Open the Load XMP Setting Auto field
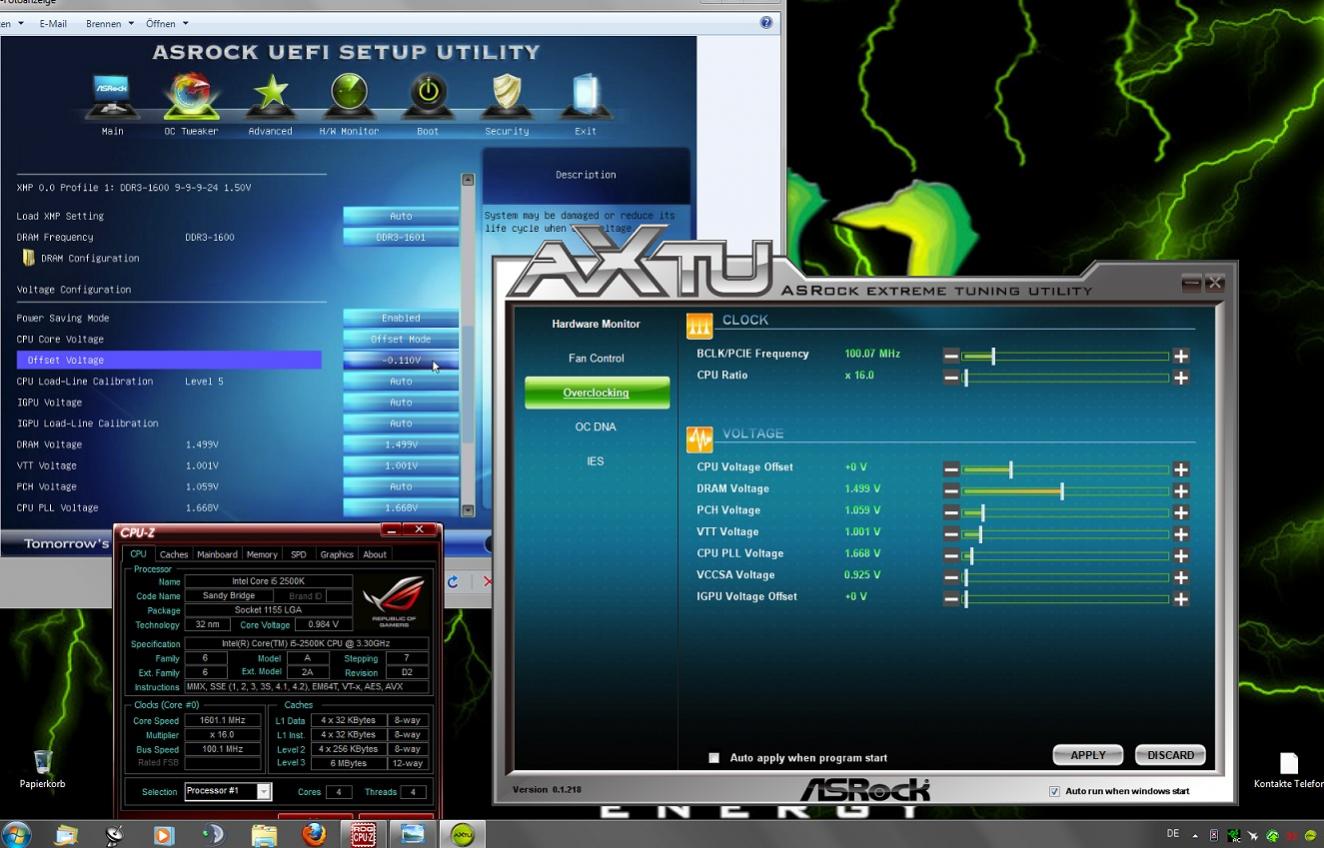This screenshot has height=848, width=1324. click(x=401, y=216)
